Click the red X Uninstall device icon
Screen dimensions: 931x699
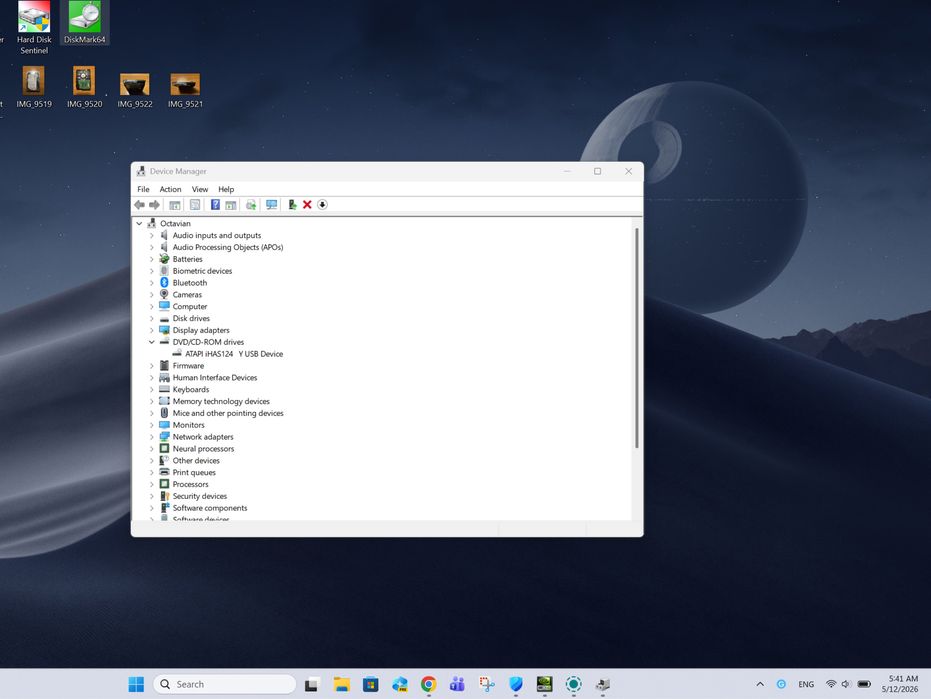(307, 205)
